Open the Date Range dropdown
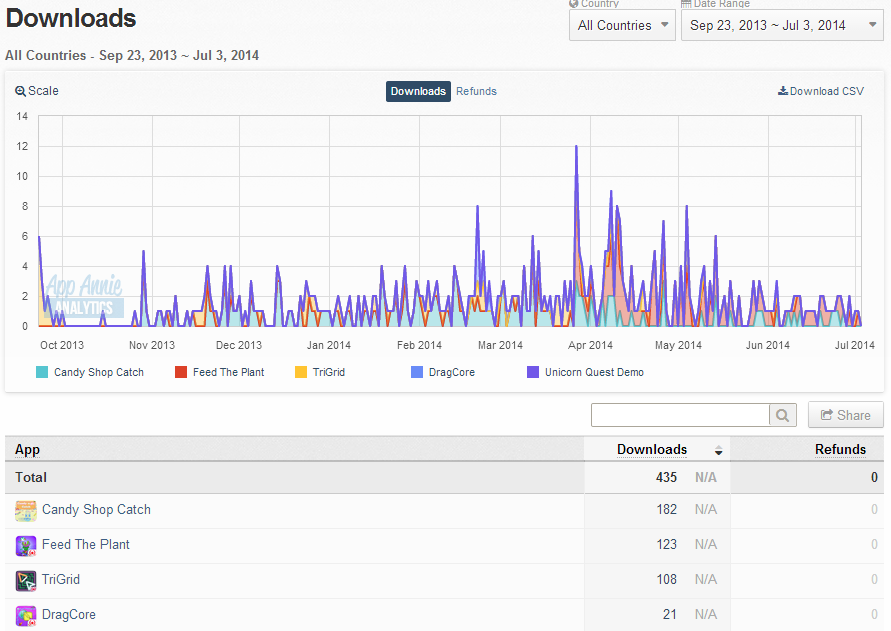The width and height of the screenshot is (891, 631). point(782,26)
